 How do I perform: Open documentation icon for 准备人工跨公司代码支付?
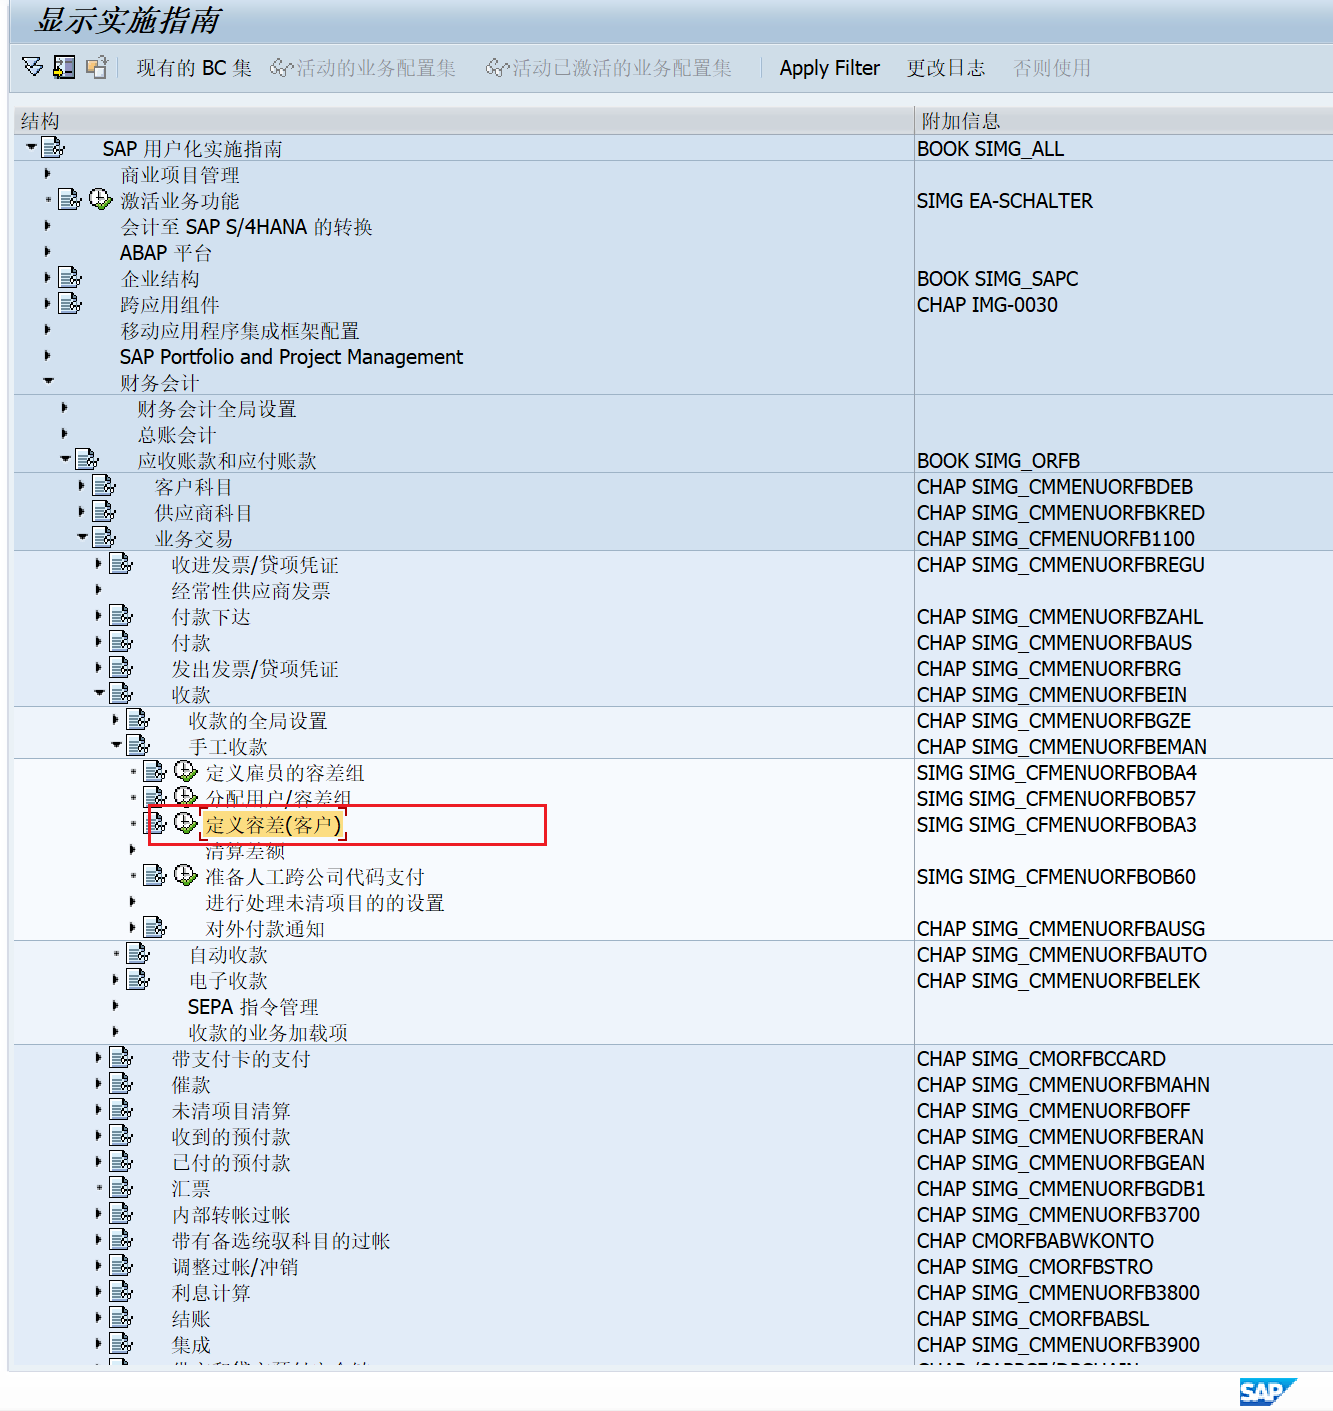(155, 876)
